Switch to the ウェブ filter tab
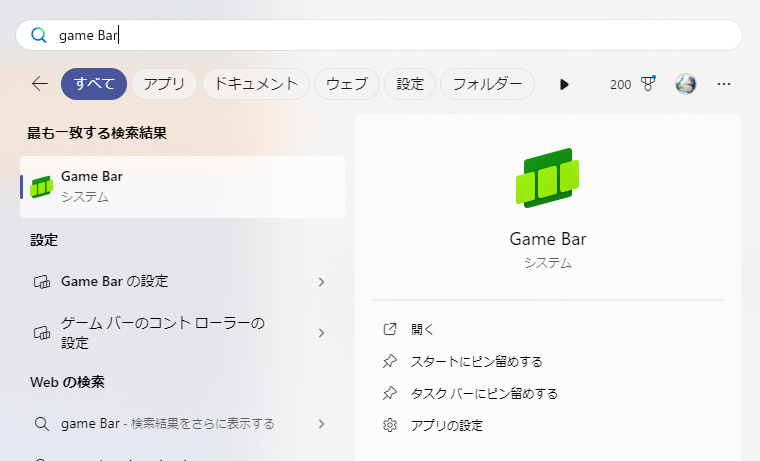Viewport: 760px width, 461px height. [347, 84]
